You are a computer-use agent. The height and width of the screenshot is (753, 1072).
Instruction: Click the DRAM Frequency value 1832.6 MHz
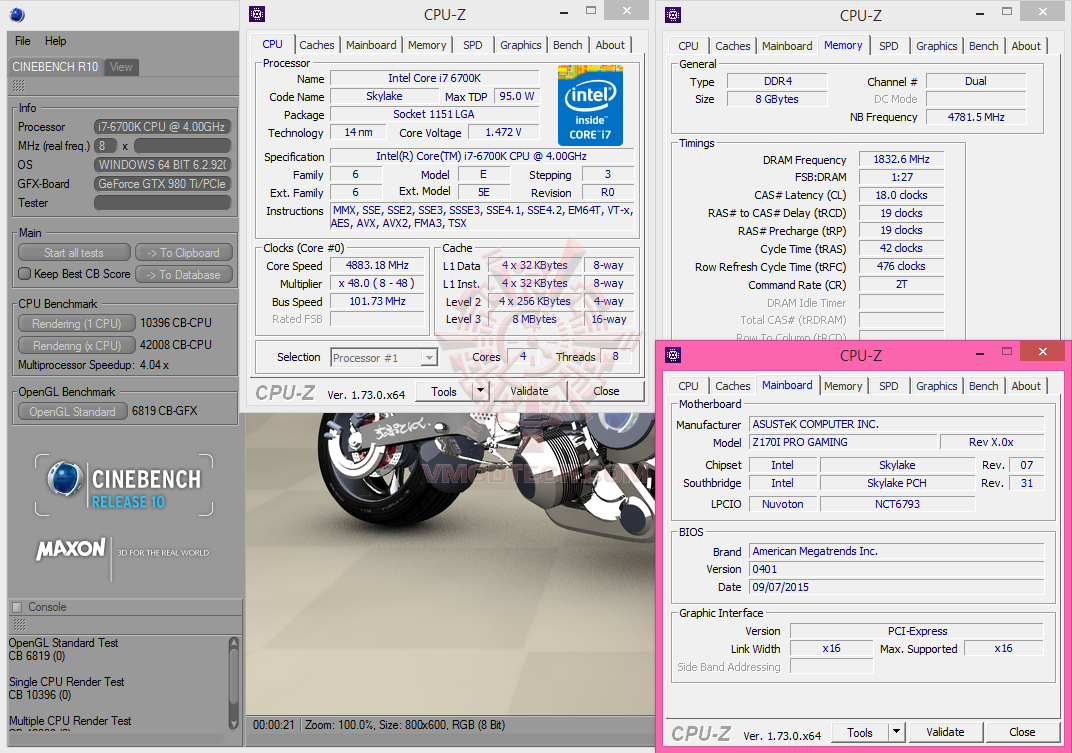901,159
